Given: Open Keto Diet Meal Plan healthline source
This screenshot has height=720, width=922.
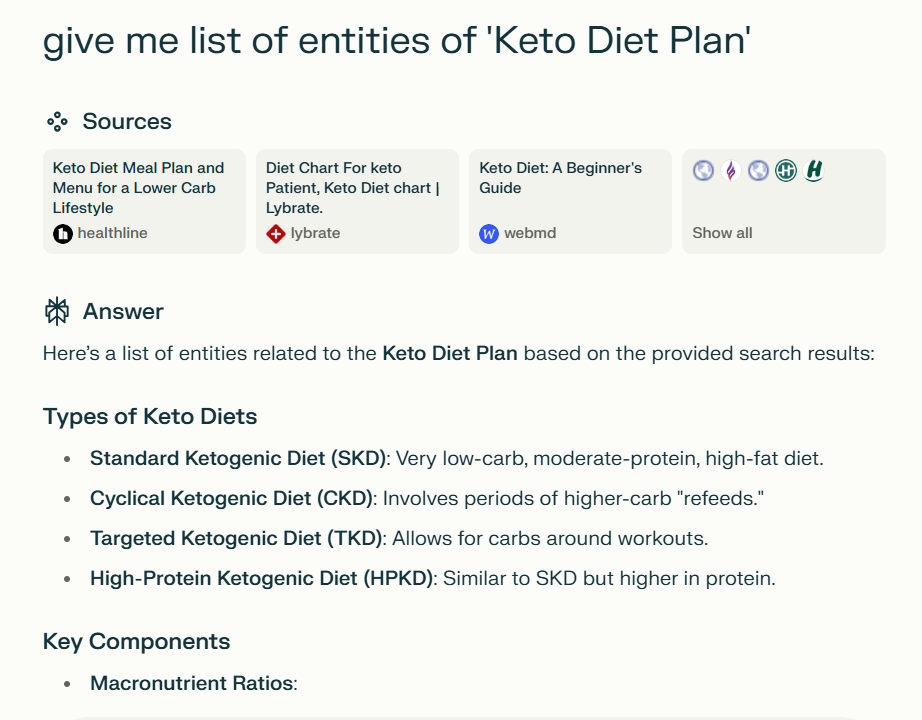Looking at the screenshot, I should (143, 188).
